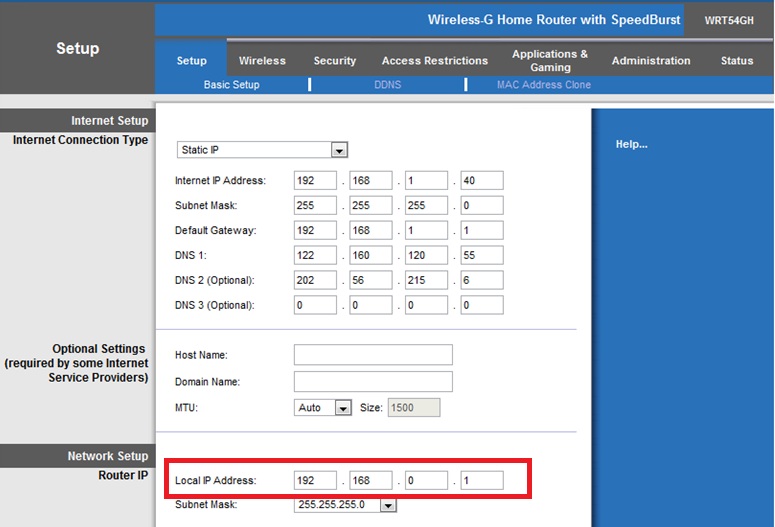The image size is (775, 527).
Task: Open the Access Restrictions tab
Action: (434, 60)
